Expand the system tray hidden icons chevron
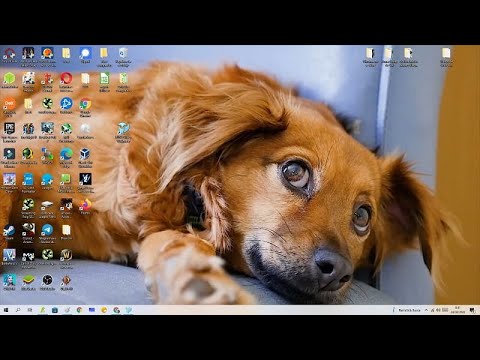 426,310
